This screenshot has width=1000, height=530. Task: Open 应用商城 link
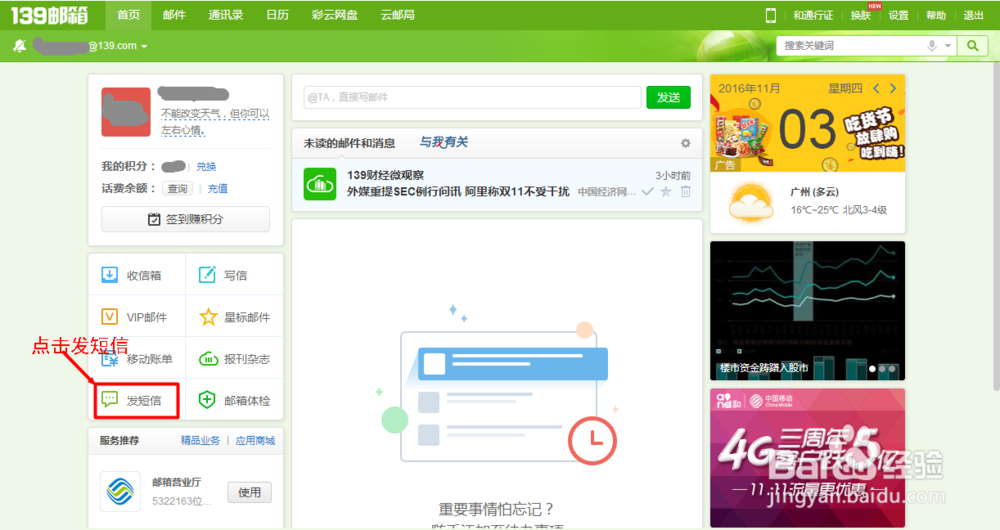point(255,440)
